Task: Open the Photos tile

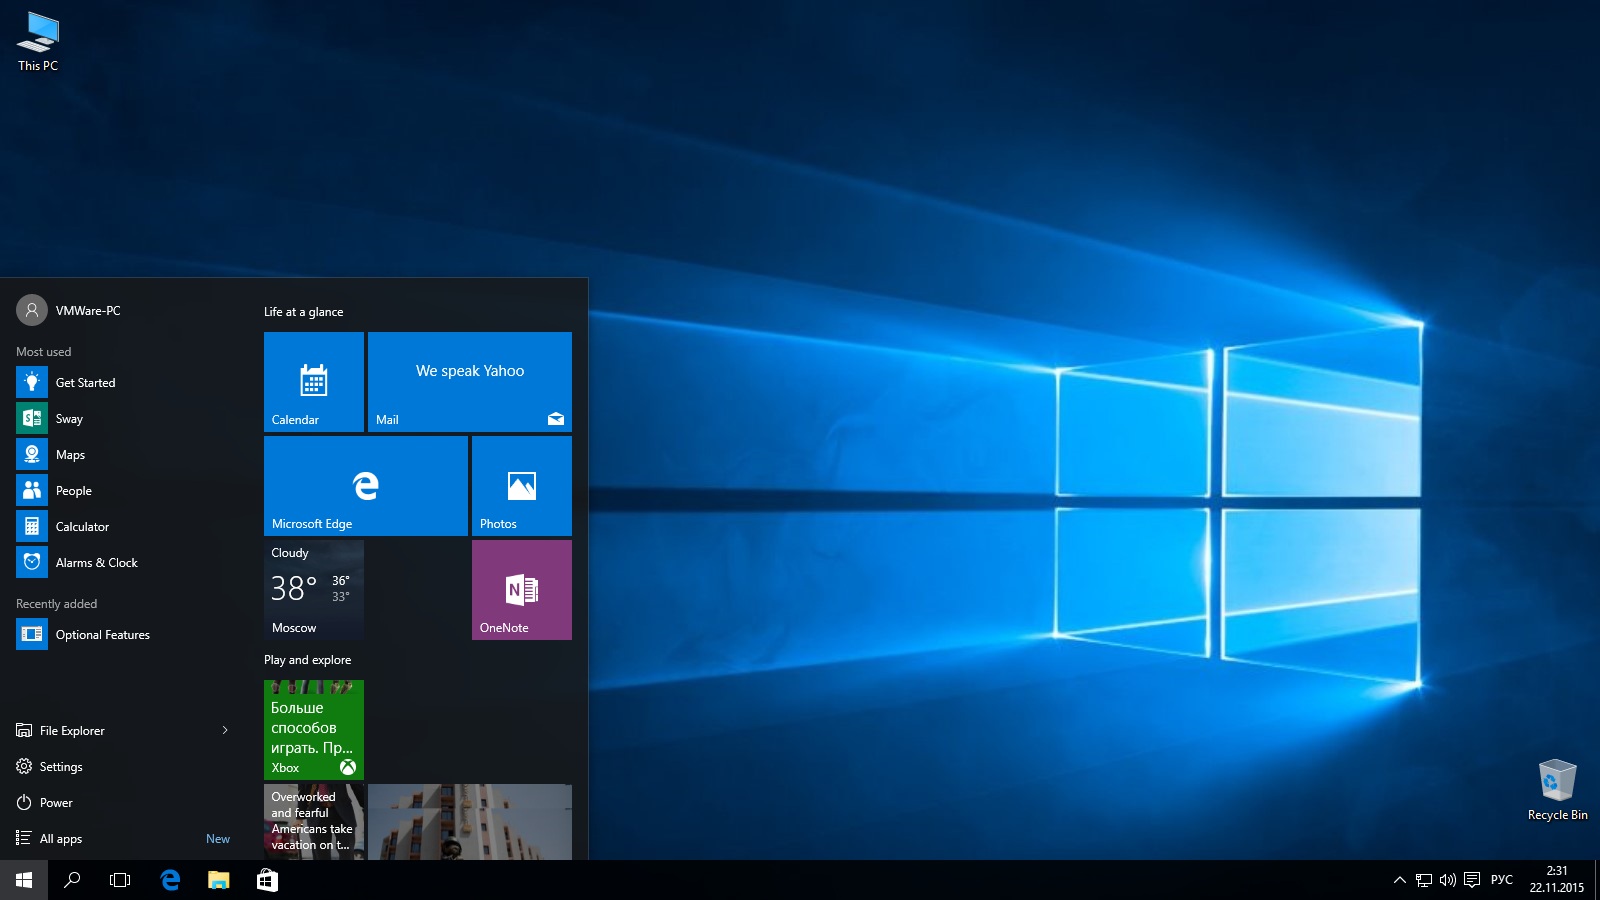Action: 522,486
